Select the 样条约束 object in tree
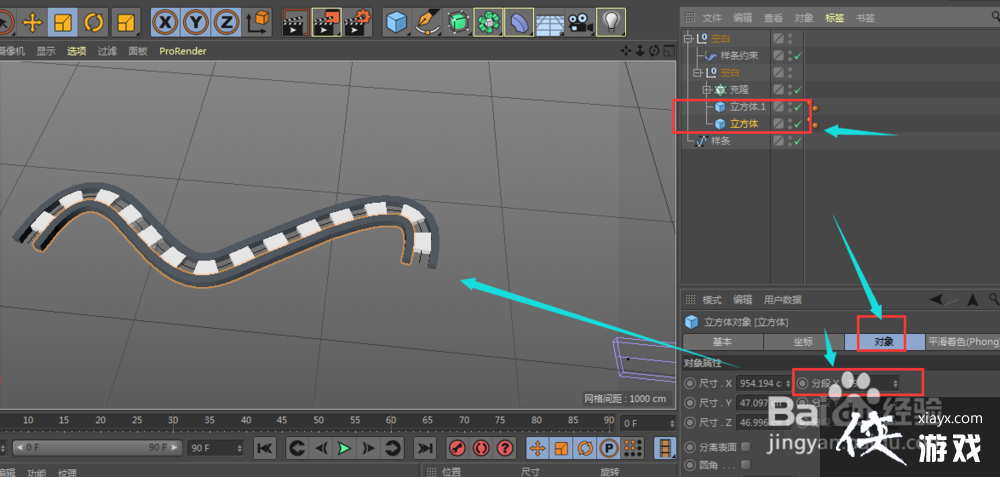1000x477 pixels. pos(739,55)
